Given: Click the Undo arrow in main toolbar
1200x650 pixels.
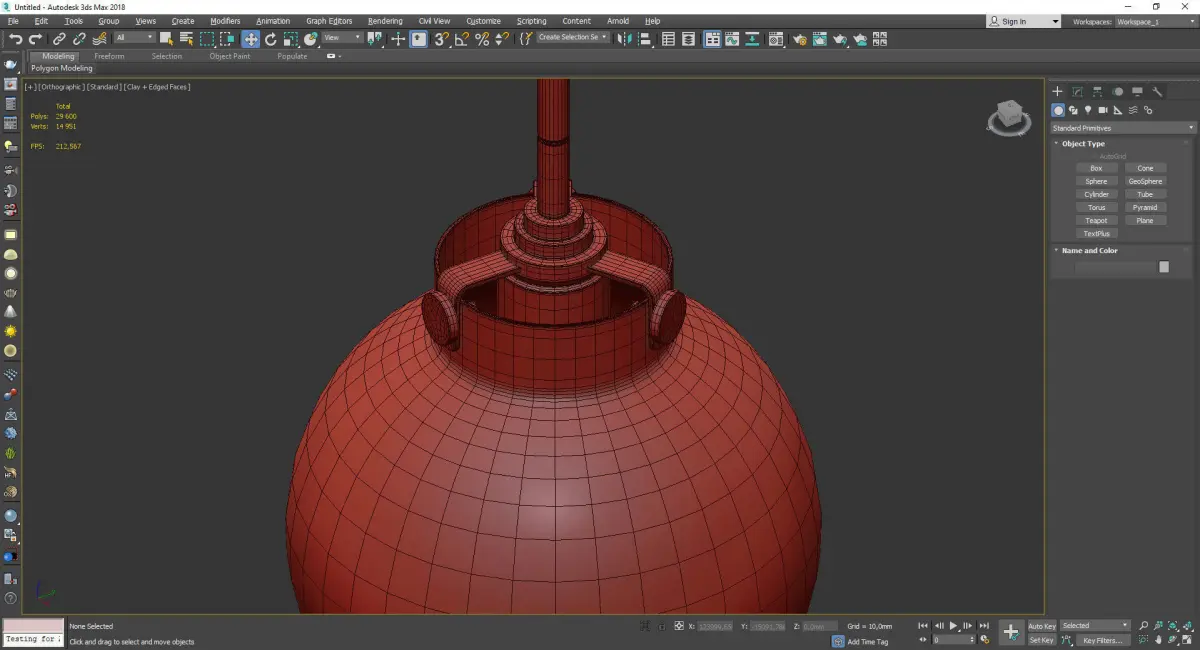Looking at the screenshot, I should (15, 39).
